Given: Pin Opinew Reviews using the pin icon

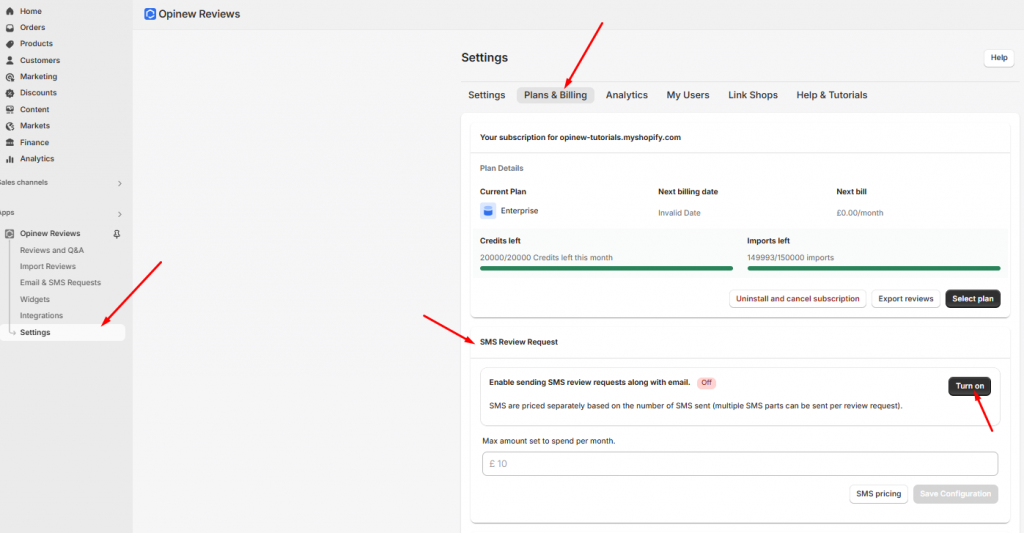Looking at the screenshot, I should [x=117, y=234].
